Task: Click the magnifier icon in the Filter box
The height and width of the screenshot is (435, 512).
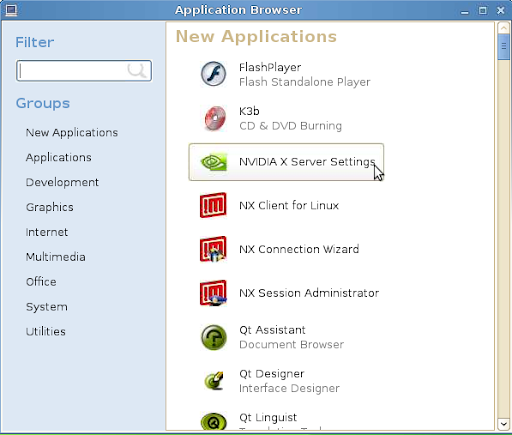Action: pyautogui.click(x=137, y=70)
